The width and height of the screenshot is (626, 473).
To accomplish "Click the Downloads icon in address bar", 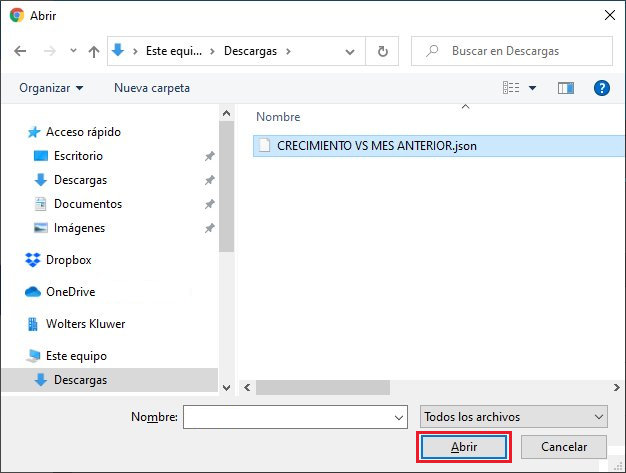I will pyautogui.click(x=118, y=51).
